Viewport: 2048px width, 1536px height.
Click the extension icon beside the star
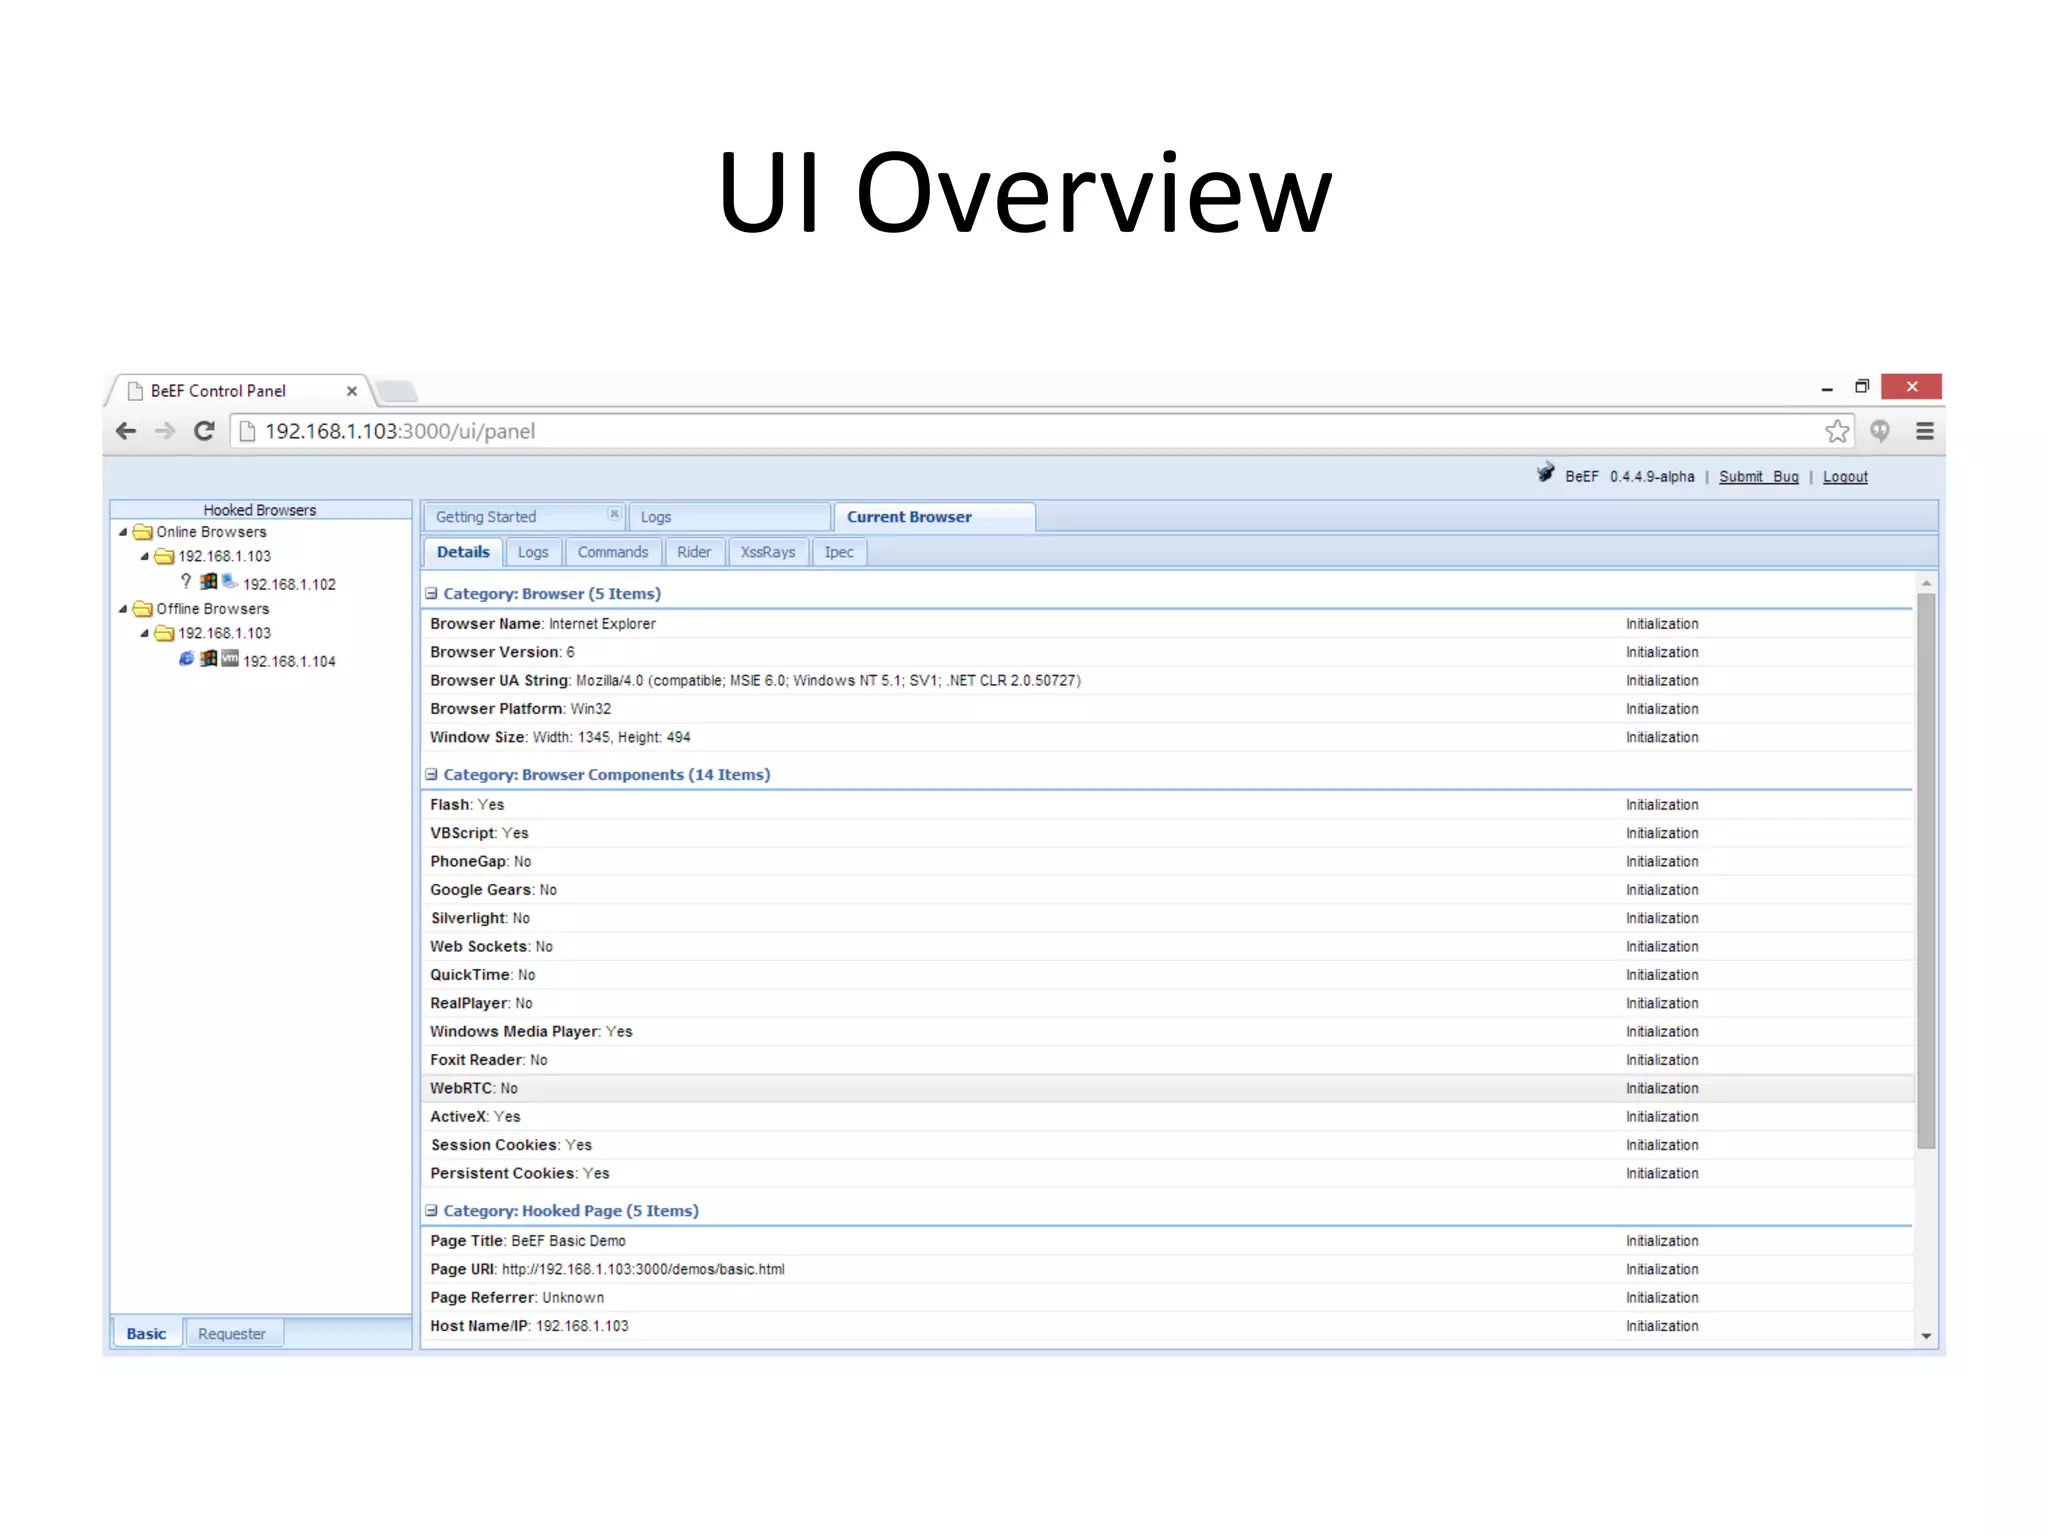pos(1880,431)
